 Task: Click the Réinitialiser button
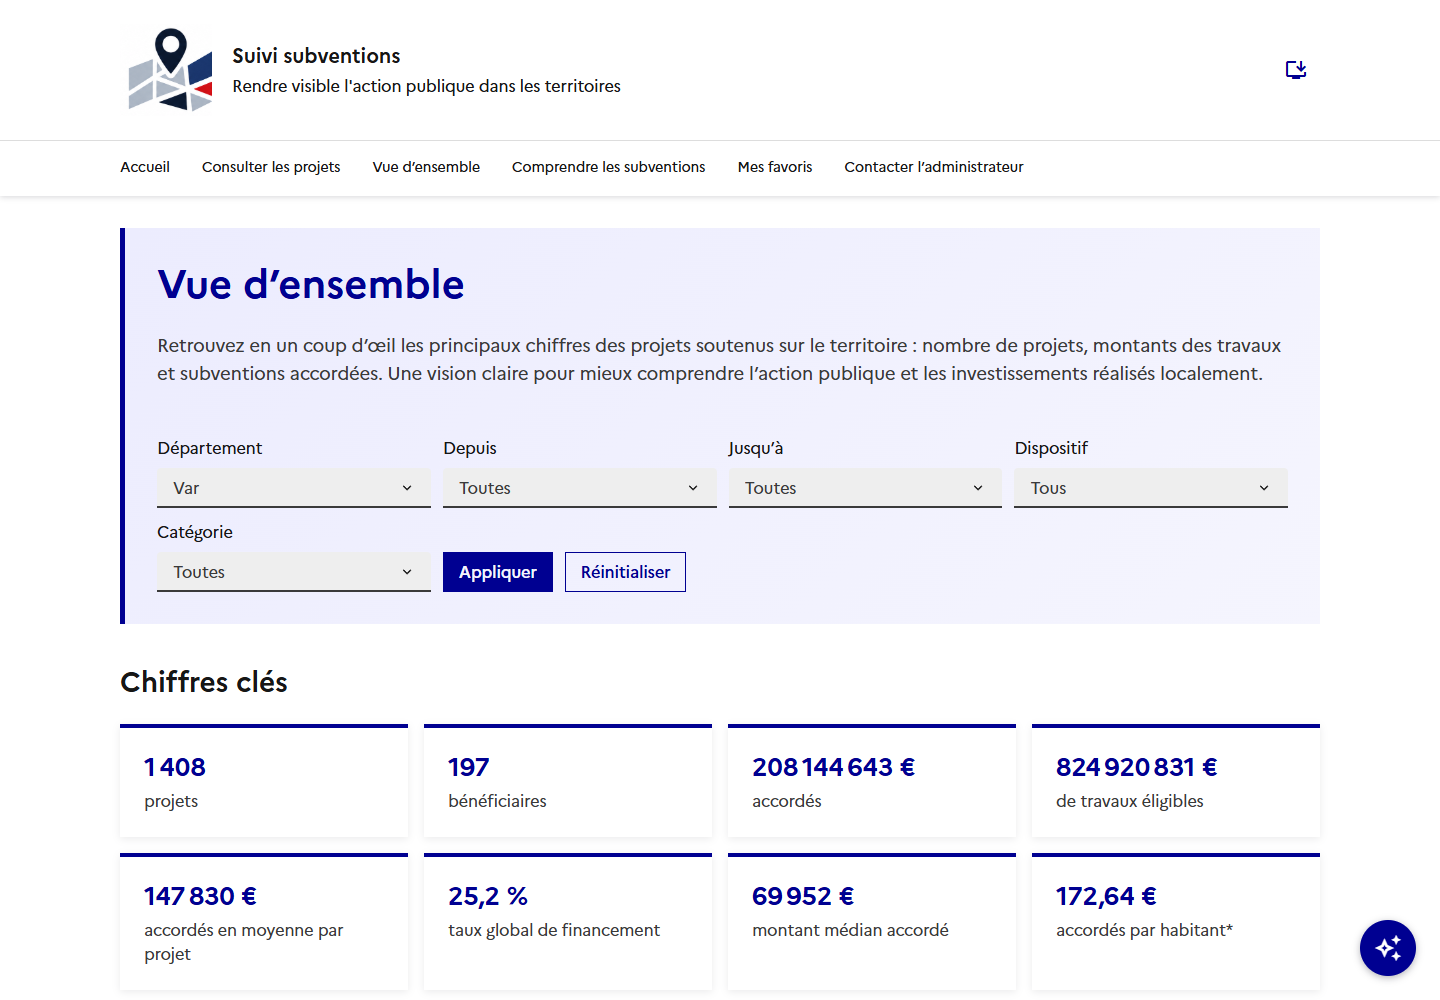pos(625,572)
